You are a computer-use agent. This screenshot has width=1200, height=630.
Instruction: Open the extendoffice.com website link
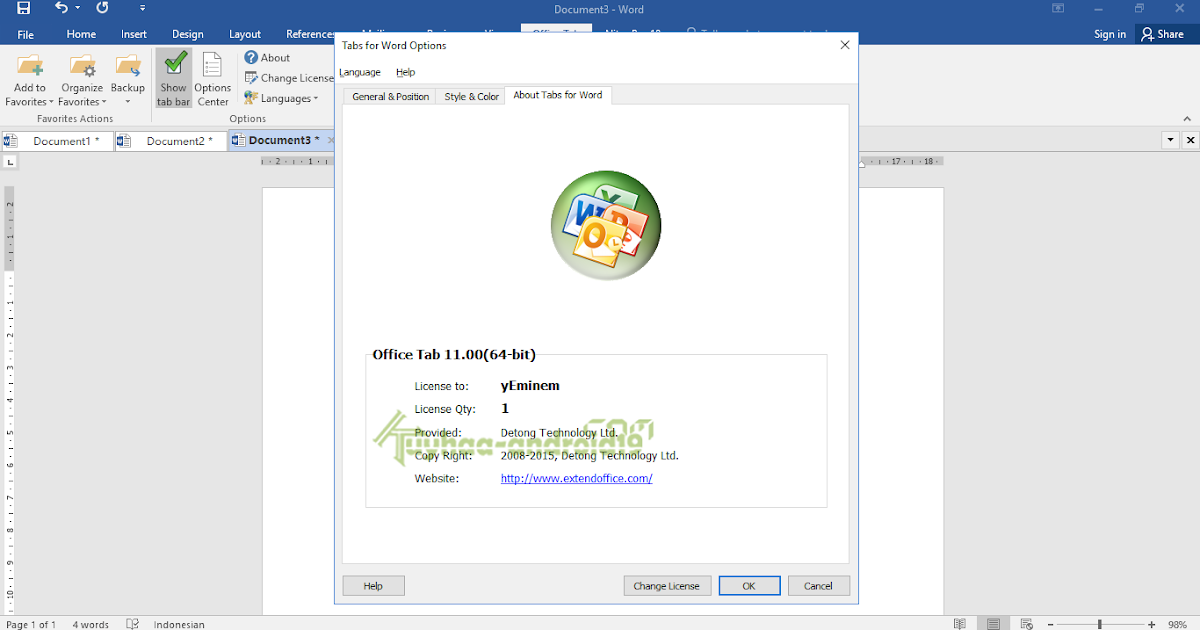pyautogui.click(x=576, y=478)
